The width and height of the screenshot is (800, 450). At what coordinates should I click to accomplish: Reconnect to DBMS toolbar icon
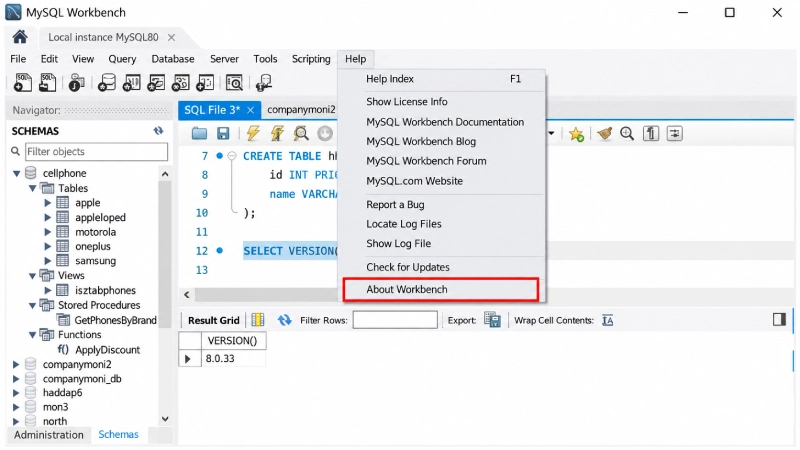264,82
